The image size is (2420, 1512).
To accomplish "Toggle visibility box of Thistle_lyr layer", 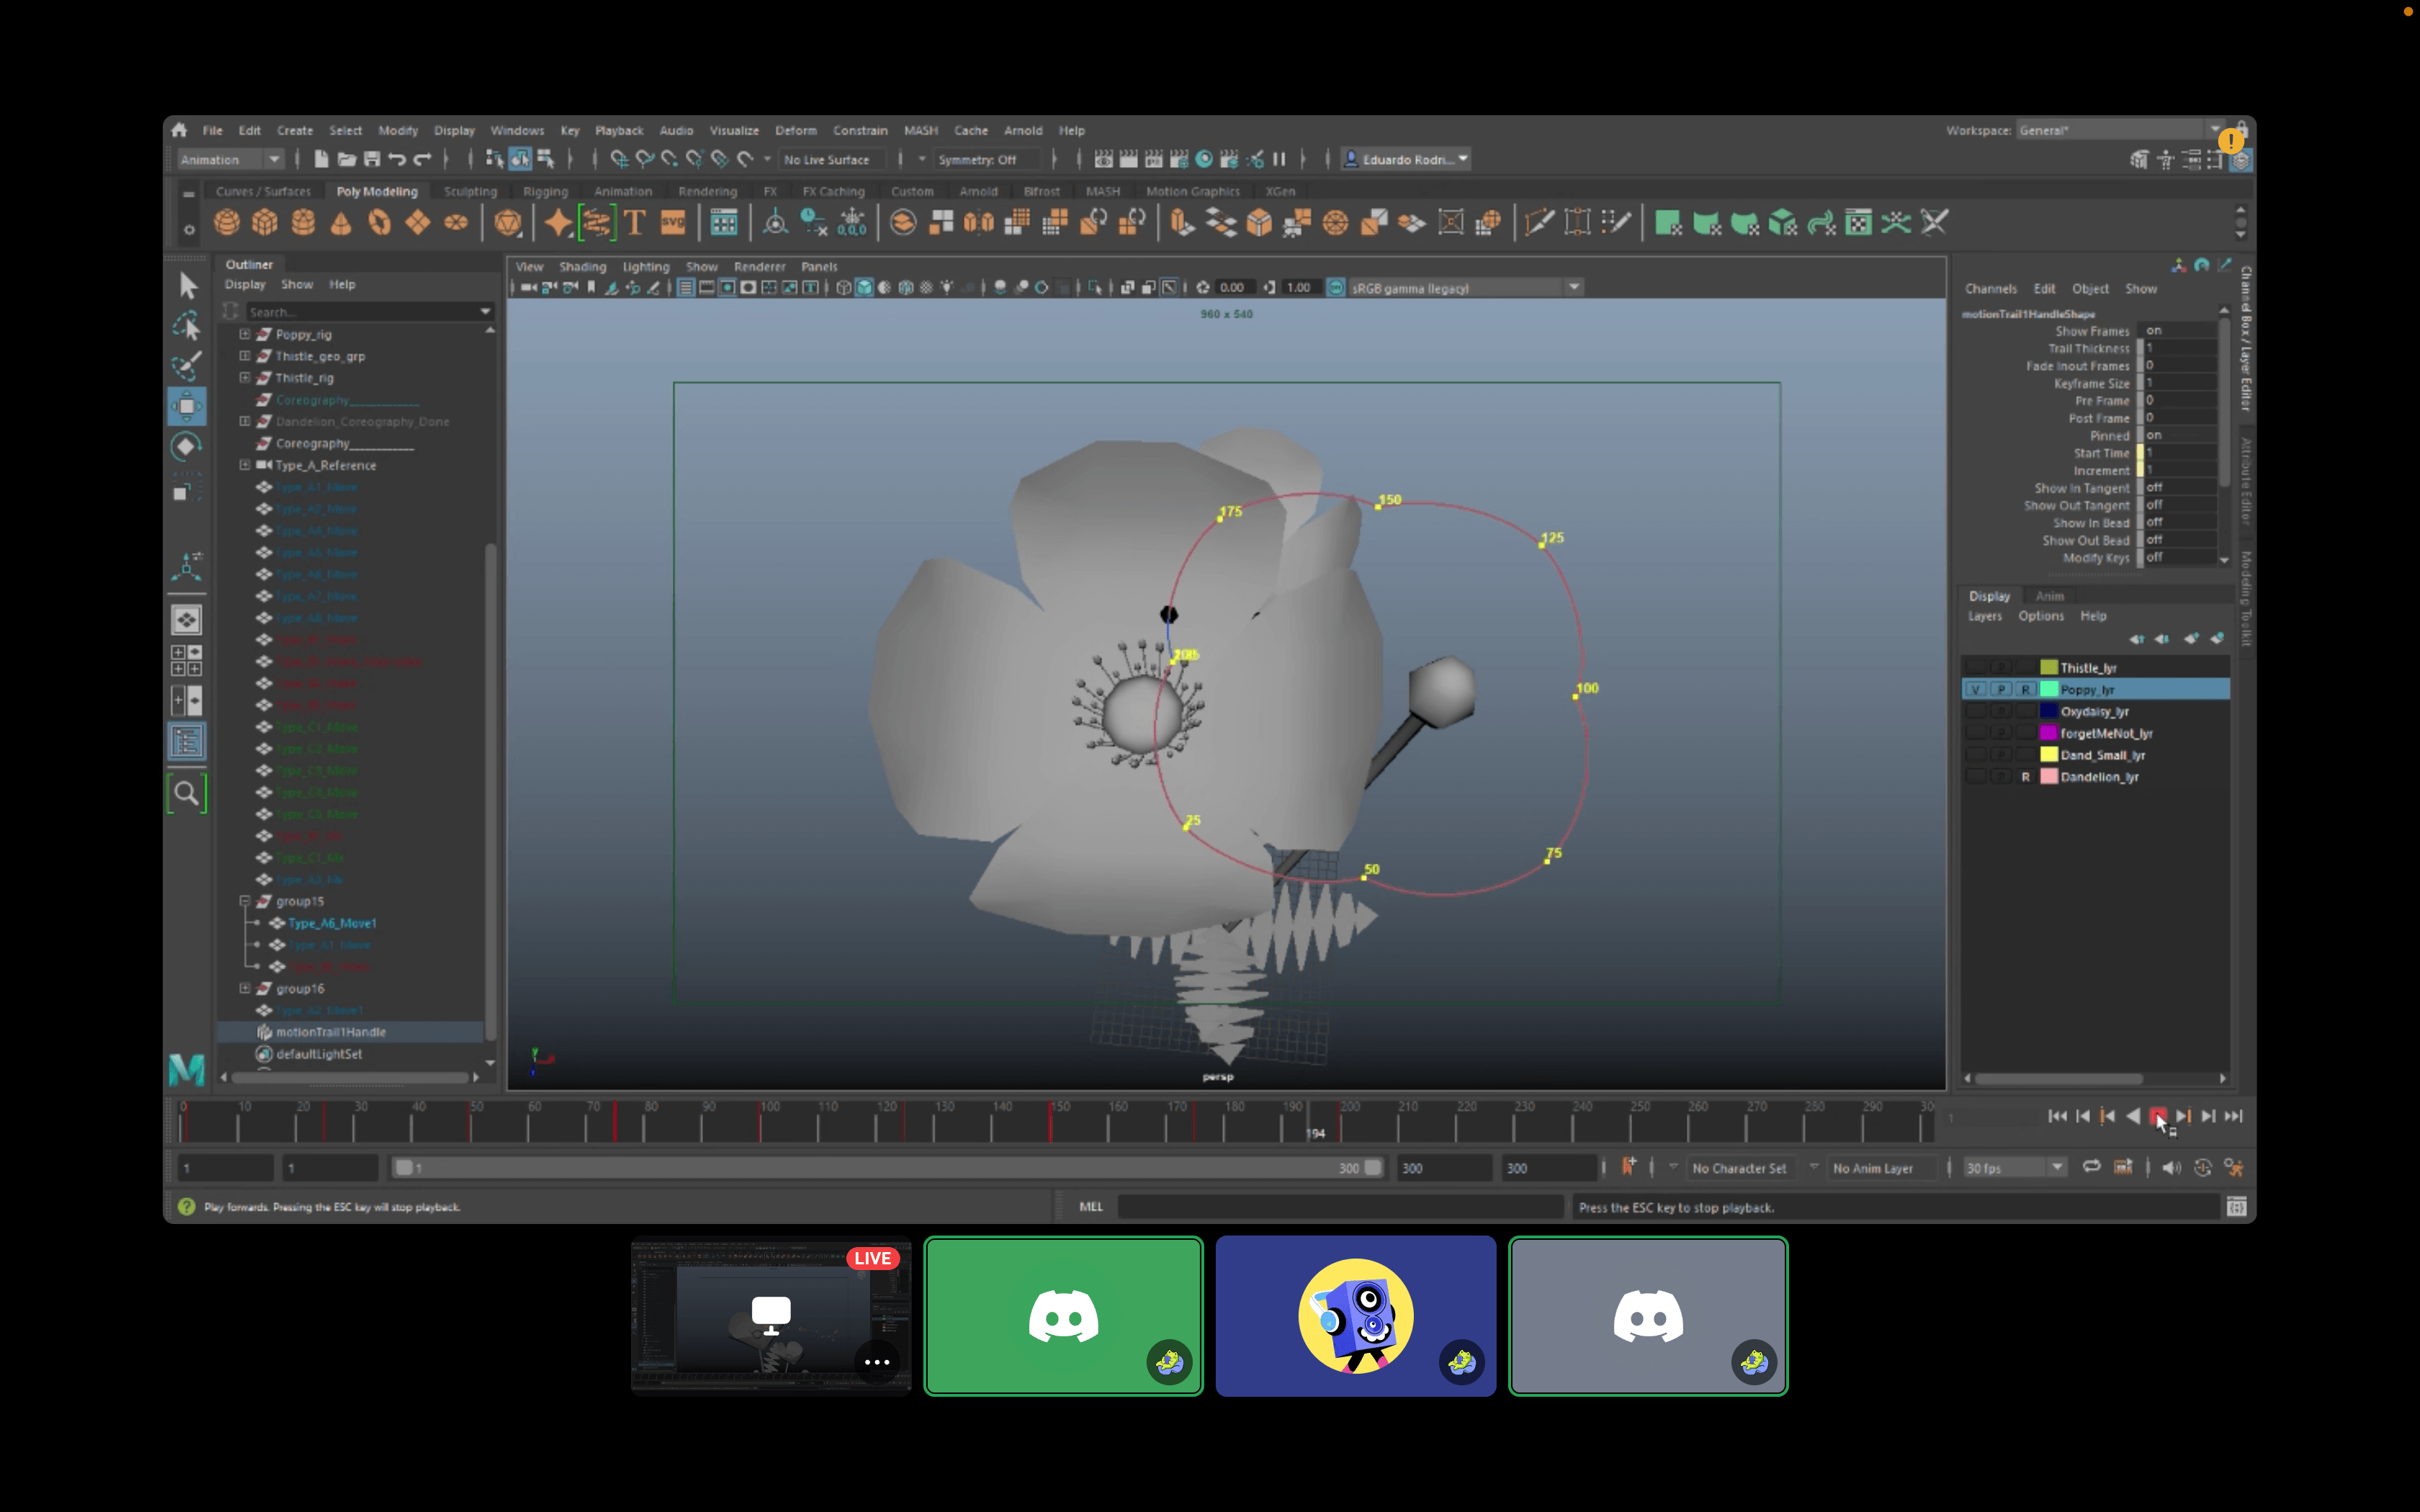I will coord(1975,668).
